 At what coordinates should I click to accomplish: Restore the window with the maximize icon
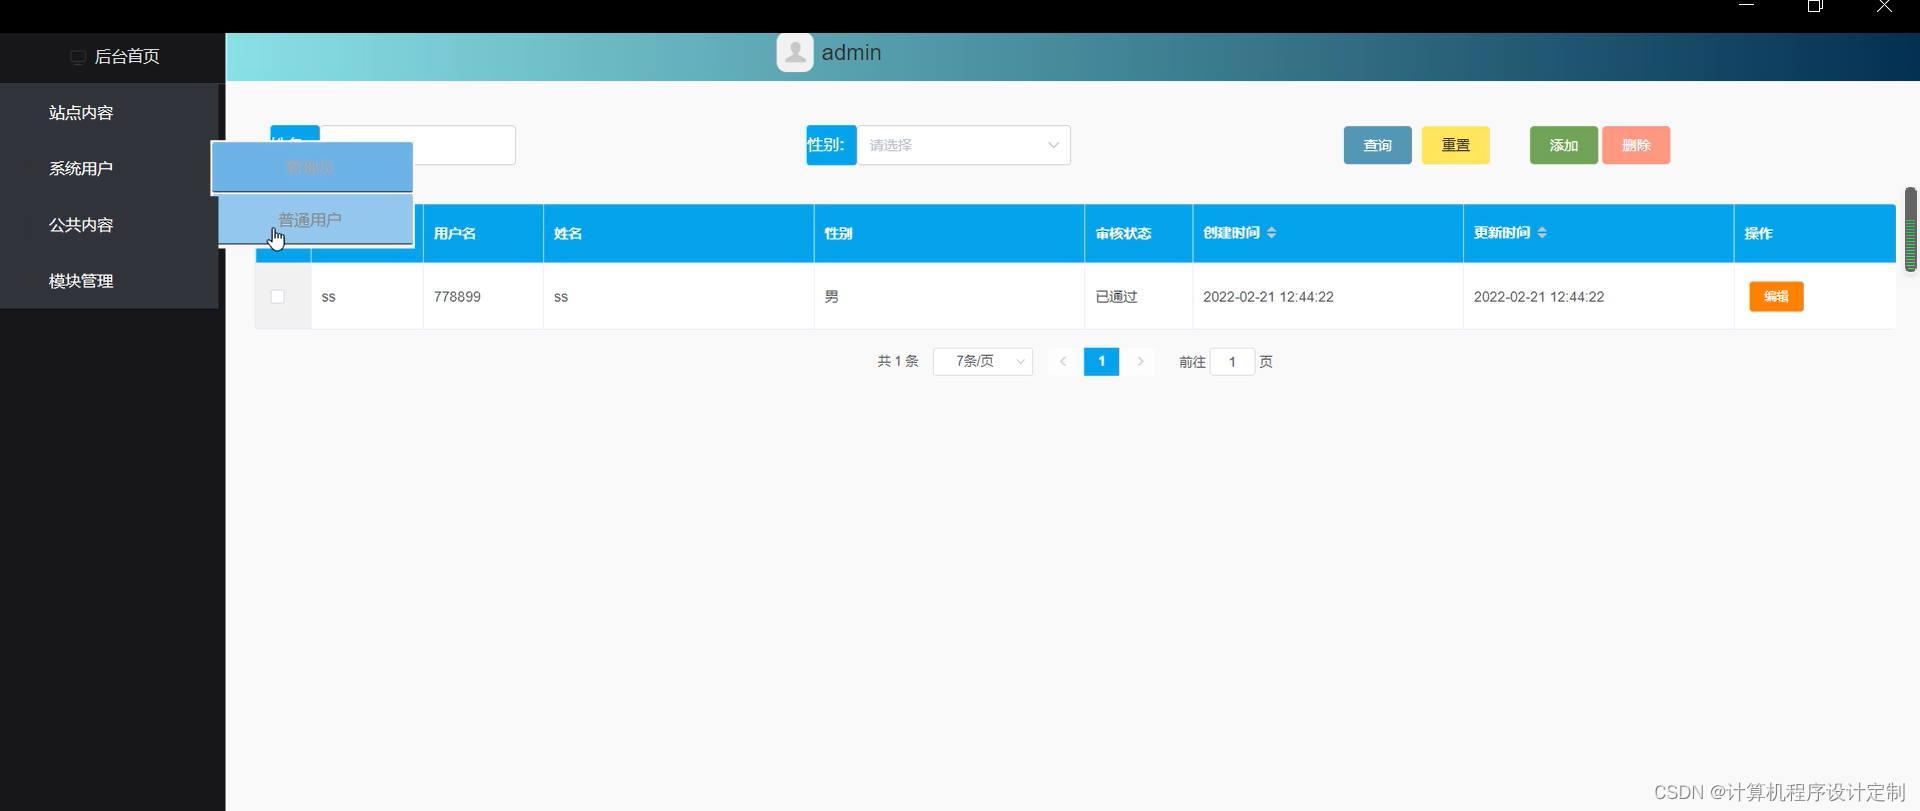(x=1815, y=6)
